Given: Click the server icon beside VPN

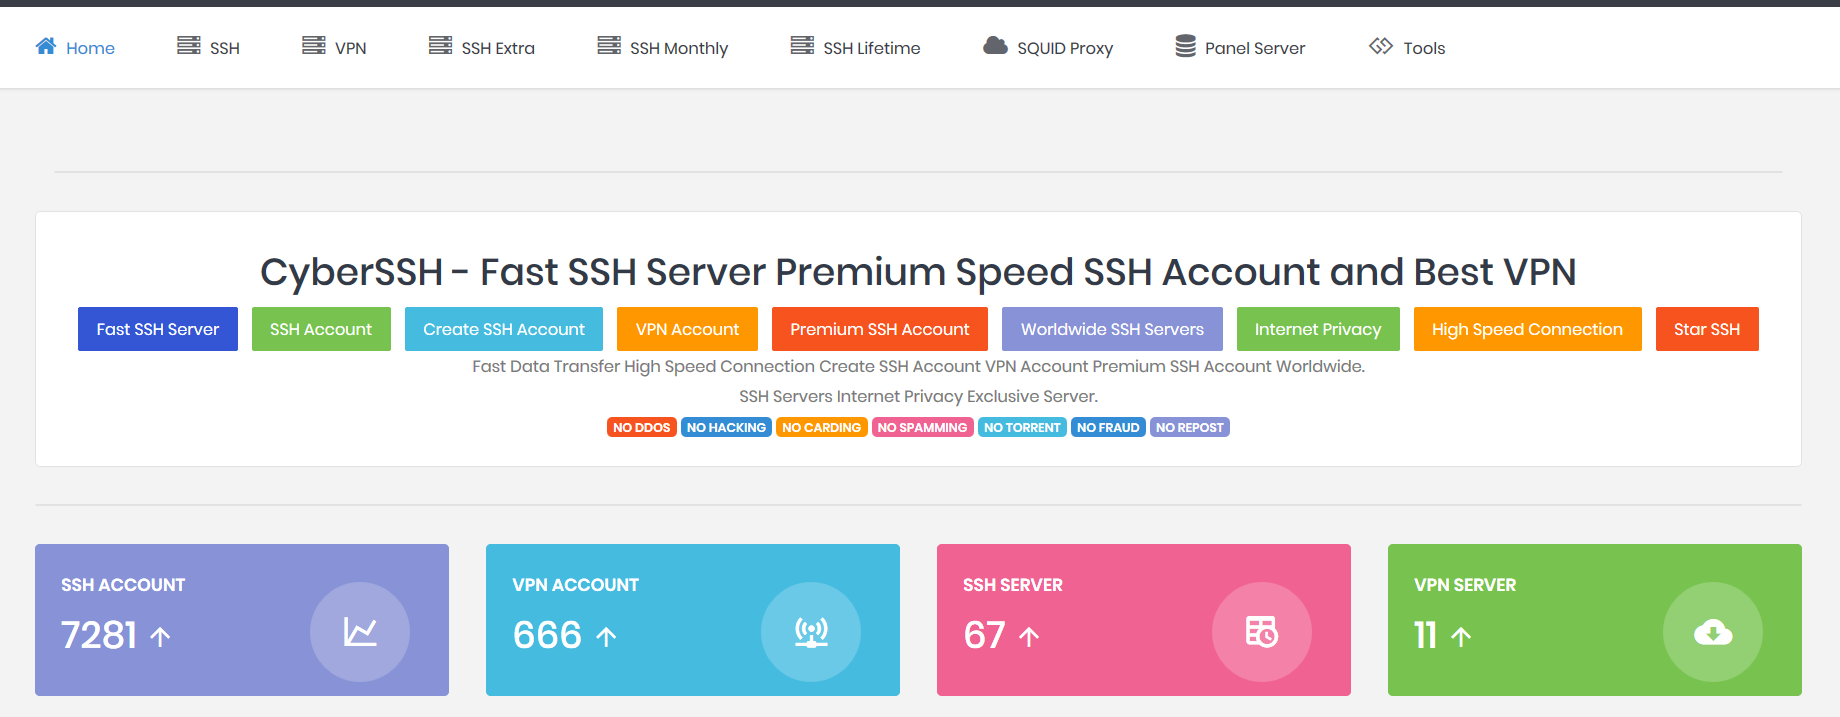Looking at the screenshot, I should pyautogui.click(x=314, y=45).
